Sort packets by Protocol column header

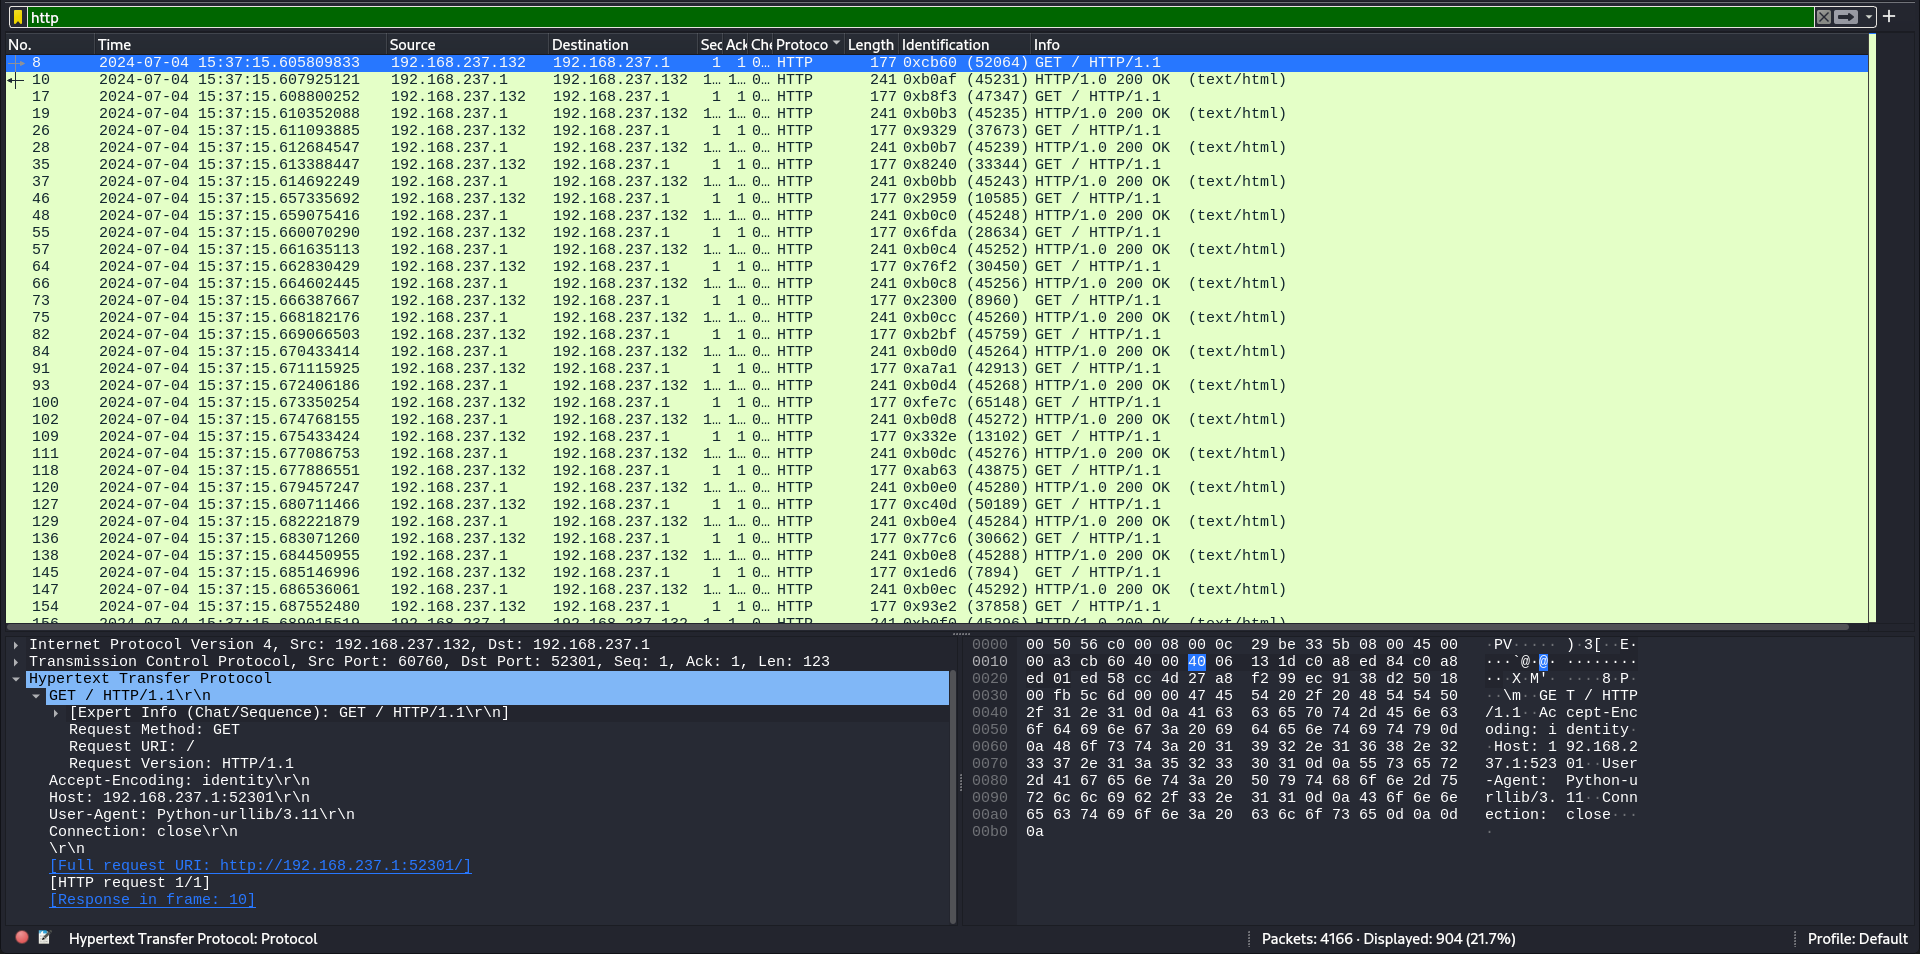(802, 45)
